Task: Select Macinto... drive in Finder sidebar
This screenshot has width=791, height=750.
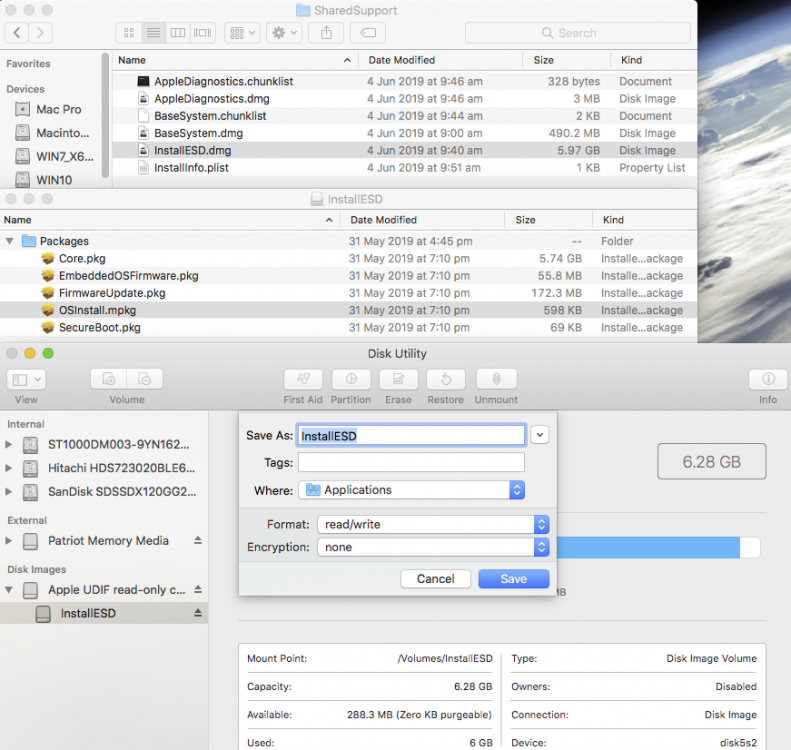Action: (x=52, y=133)
